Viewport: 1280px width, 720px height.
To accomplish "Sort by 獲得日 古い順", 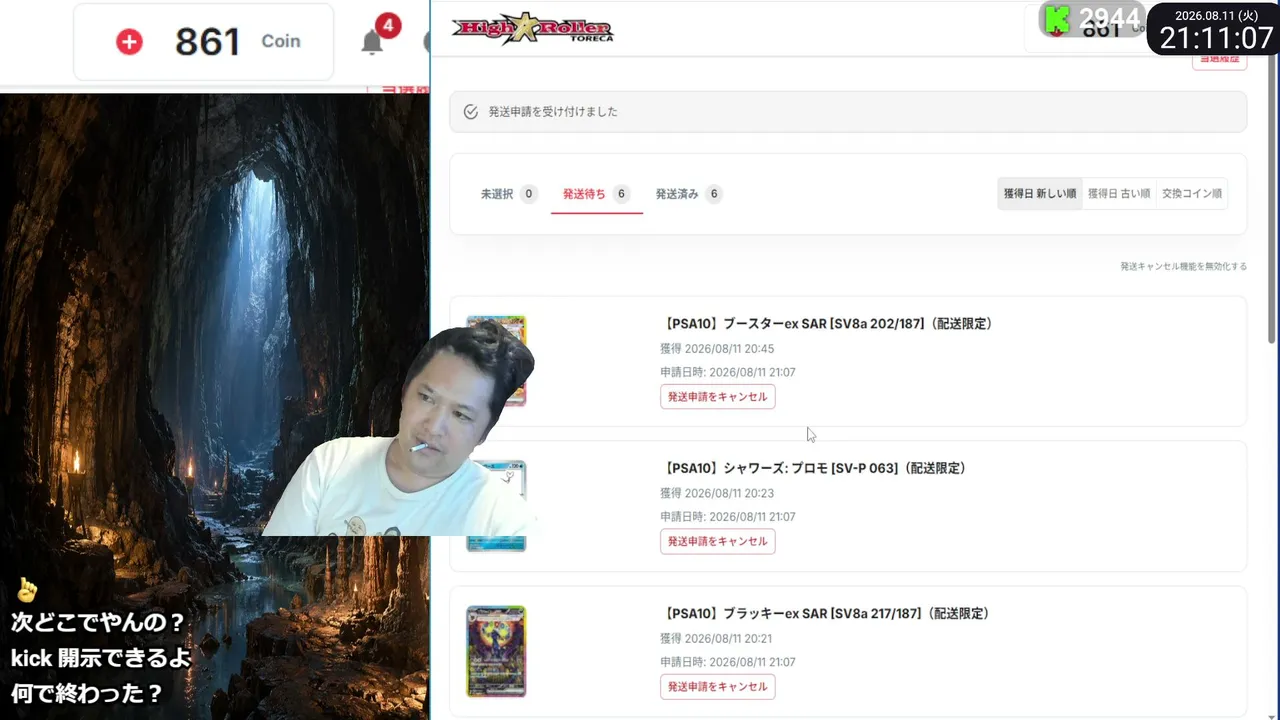I will [x=1119, y=194].
